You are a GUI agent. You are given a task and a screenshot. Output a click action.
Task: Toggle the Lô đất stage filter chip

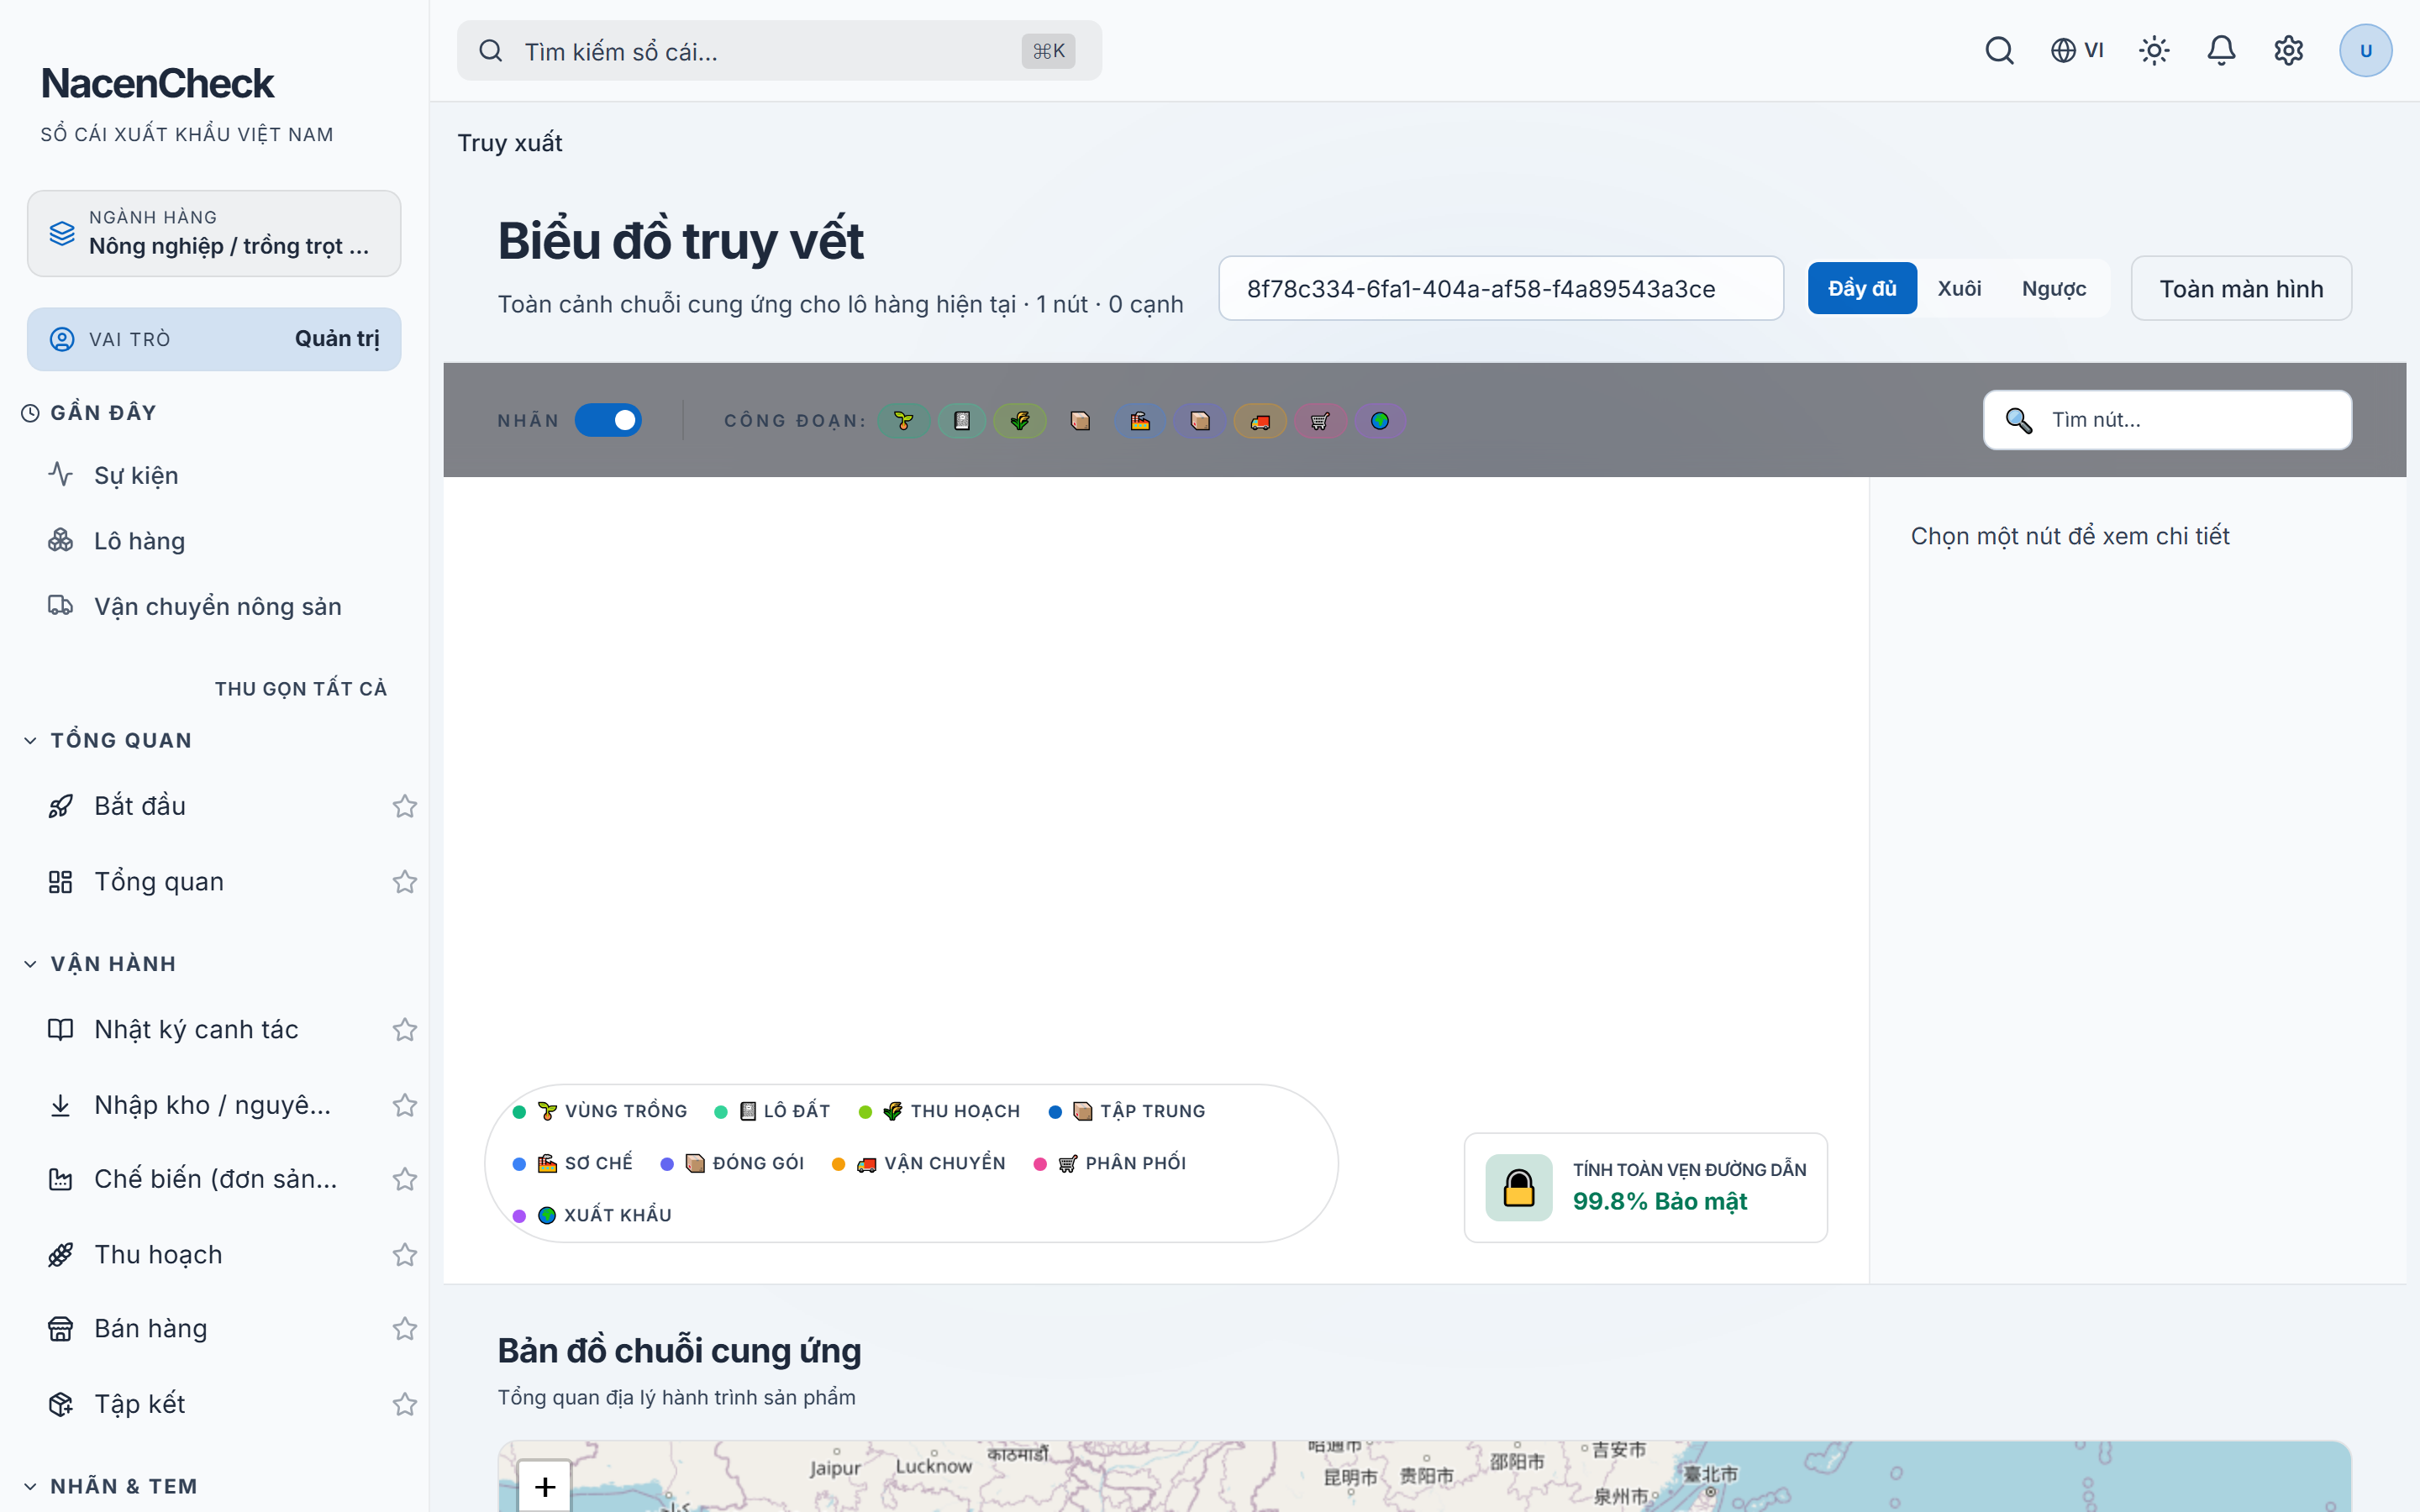coord(962,421)
